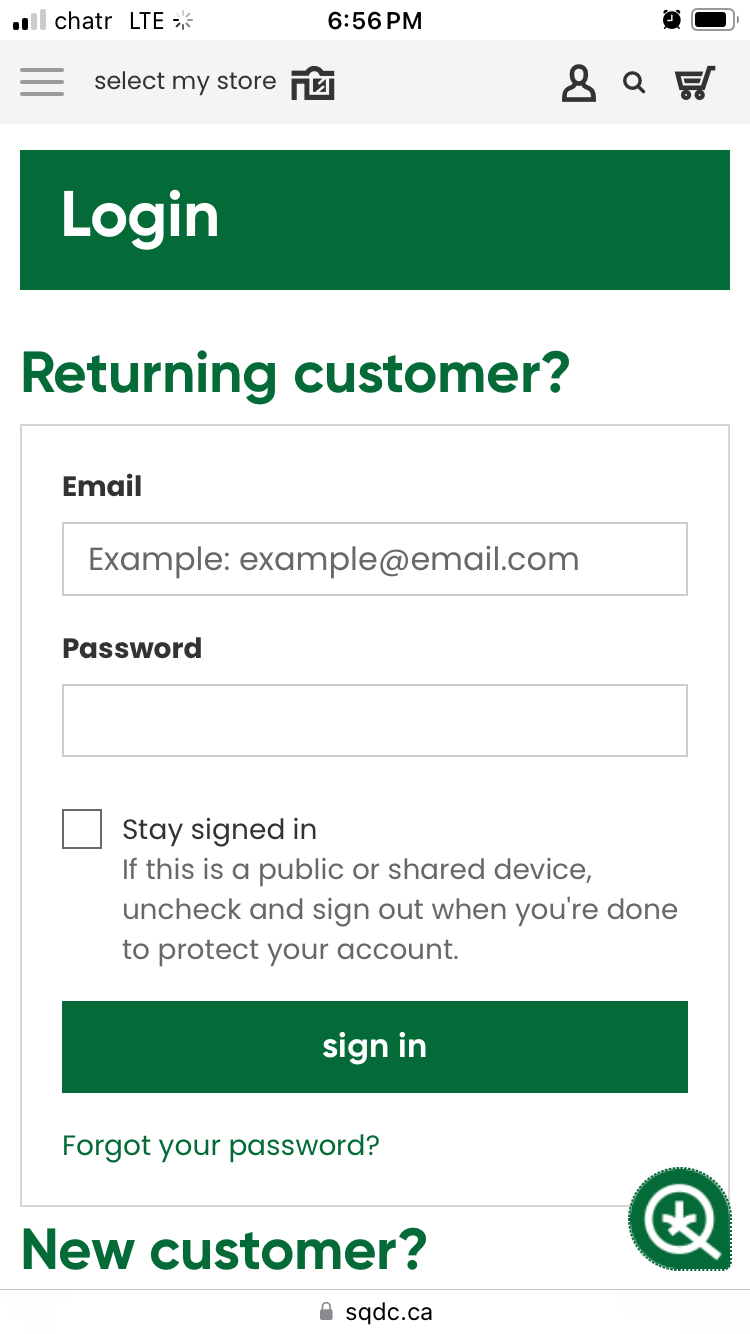Tap the cellular signal bars
Screen dimensions: 750x1334
pyautogui.click(x=29, y=20)
